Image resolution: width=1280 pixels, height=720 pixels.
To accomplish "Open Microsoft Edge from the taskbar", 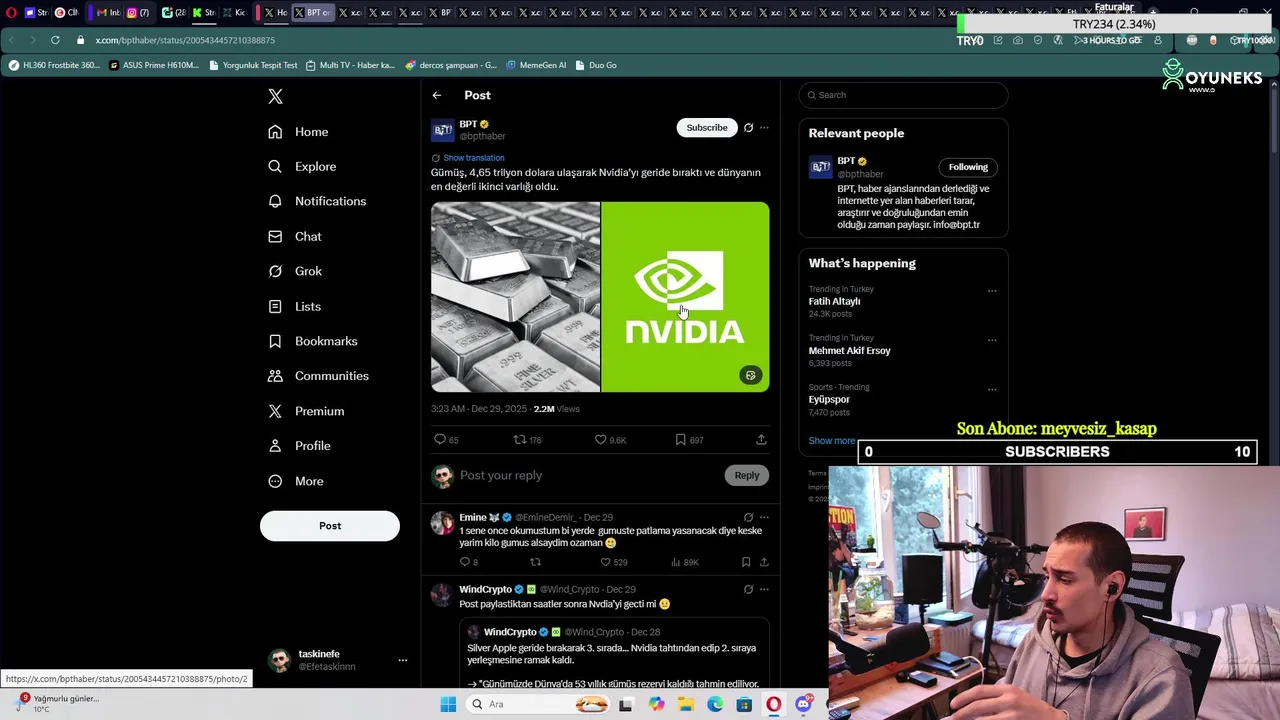I will pos(715,704).
